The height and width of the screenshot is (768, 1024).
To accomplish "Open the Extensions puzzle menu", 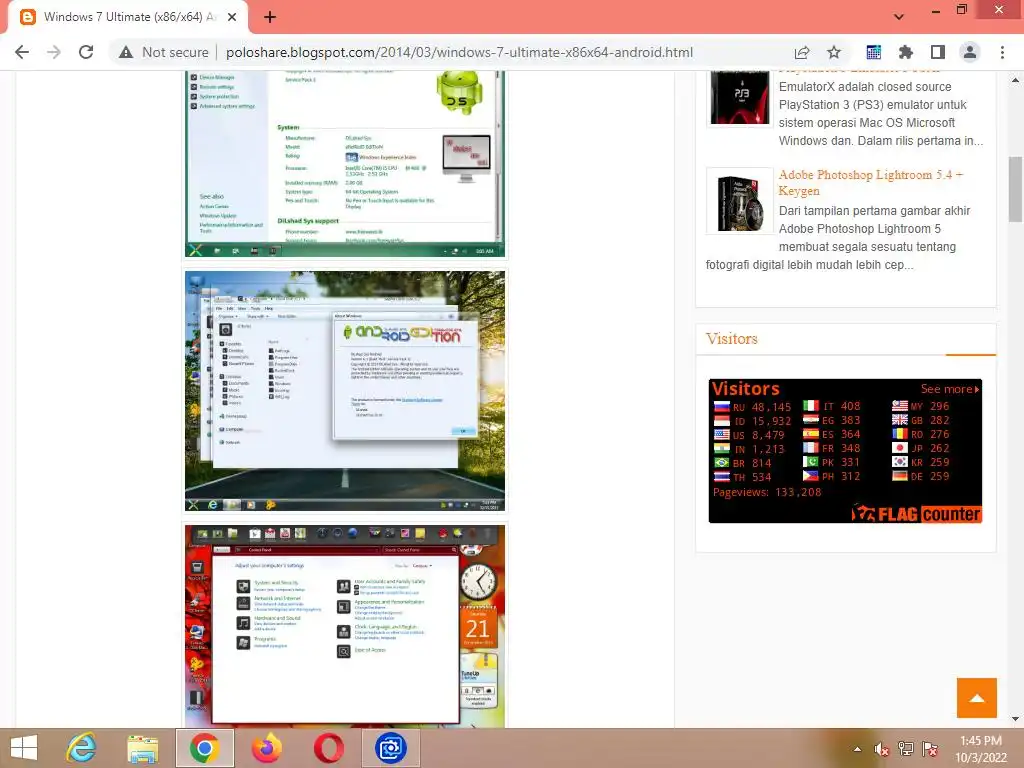I will [905, 52].
